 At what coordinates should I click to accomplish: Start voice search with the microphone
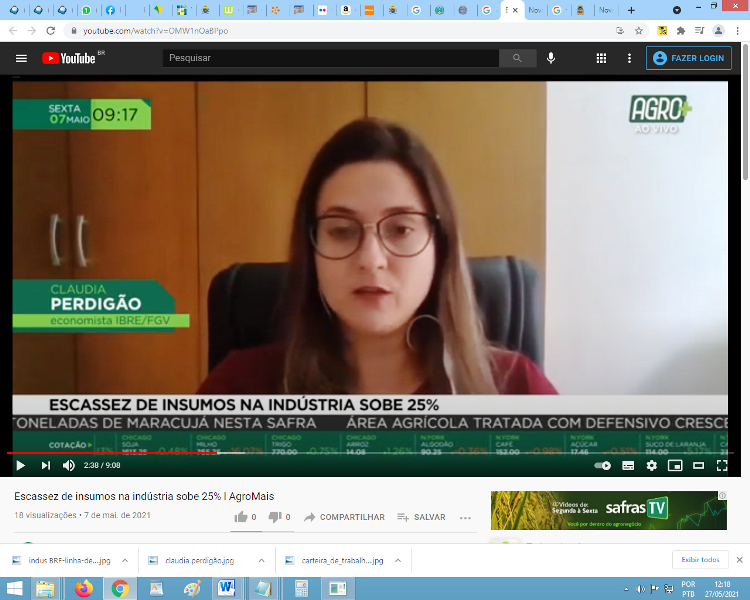pyautogui.click(x=551, y=58)
